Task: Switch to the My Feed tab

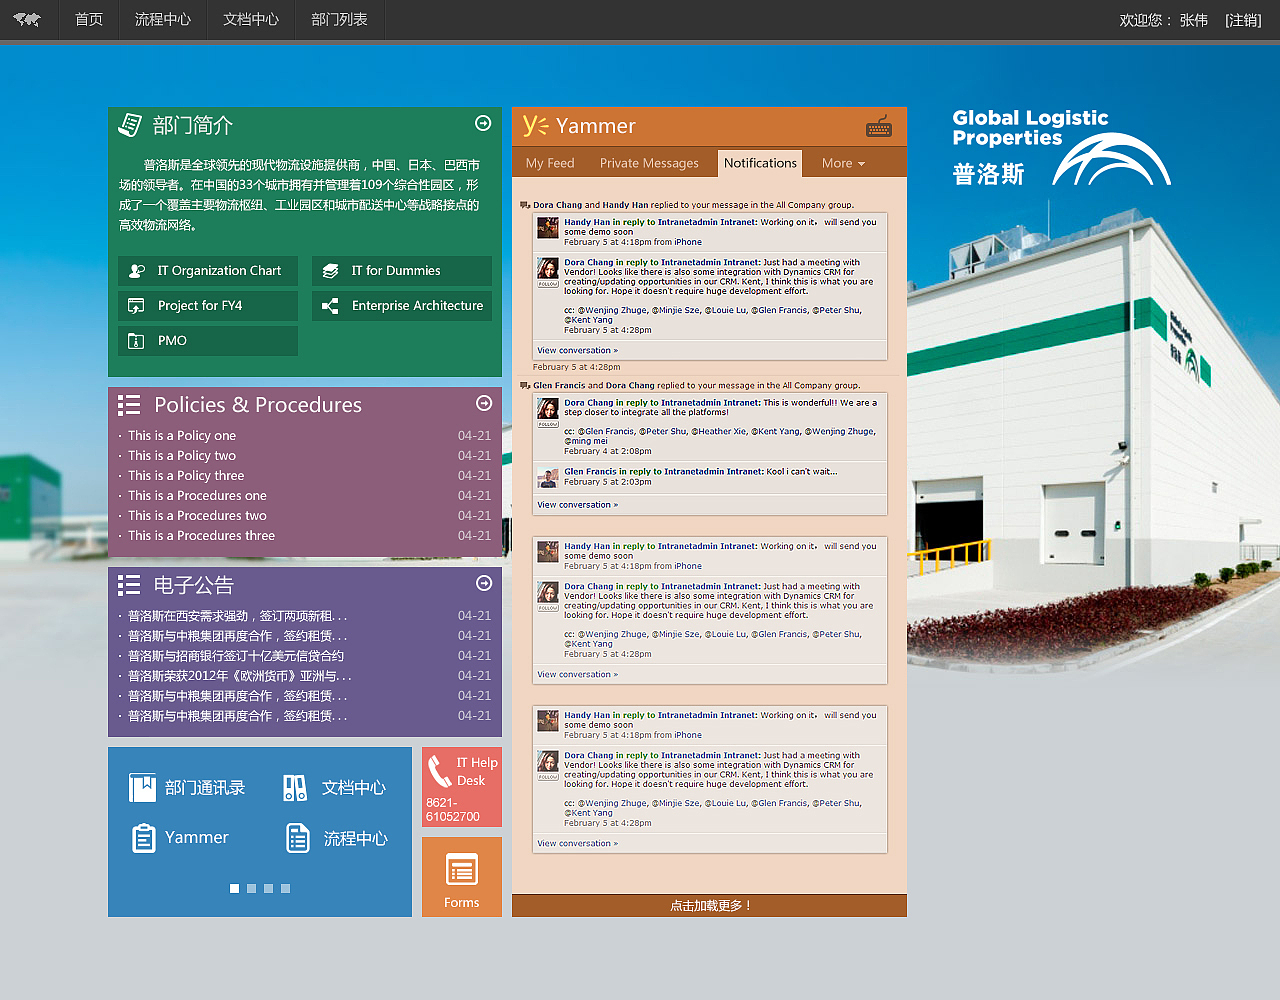Action: [550, 163]
